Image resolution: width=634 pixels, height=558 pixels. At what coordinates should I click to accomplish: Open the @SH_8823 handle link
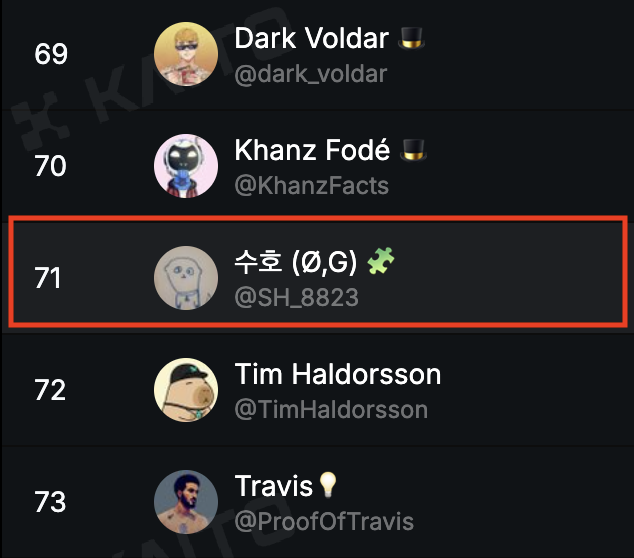pyautogui.click(x=296, y=298)
